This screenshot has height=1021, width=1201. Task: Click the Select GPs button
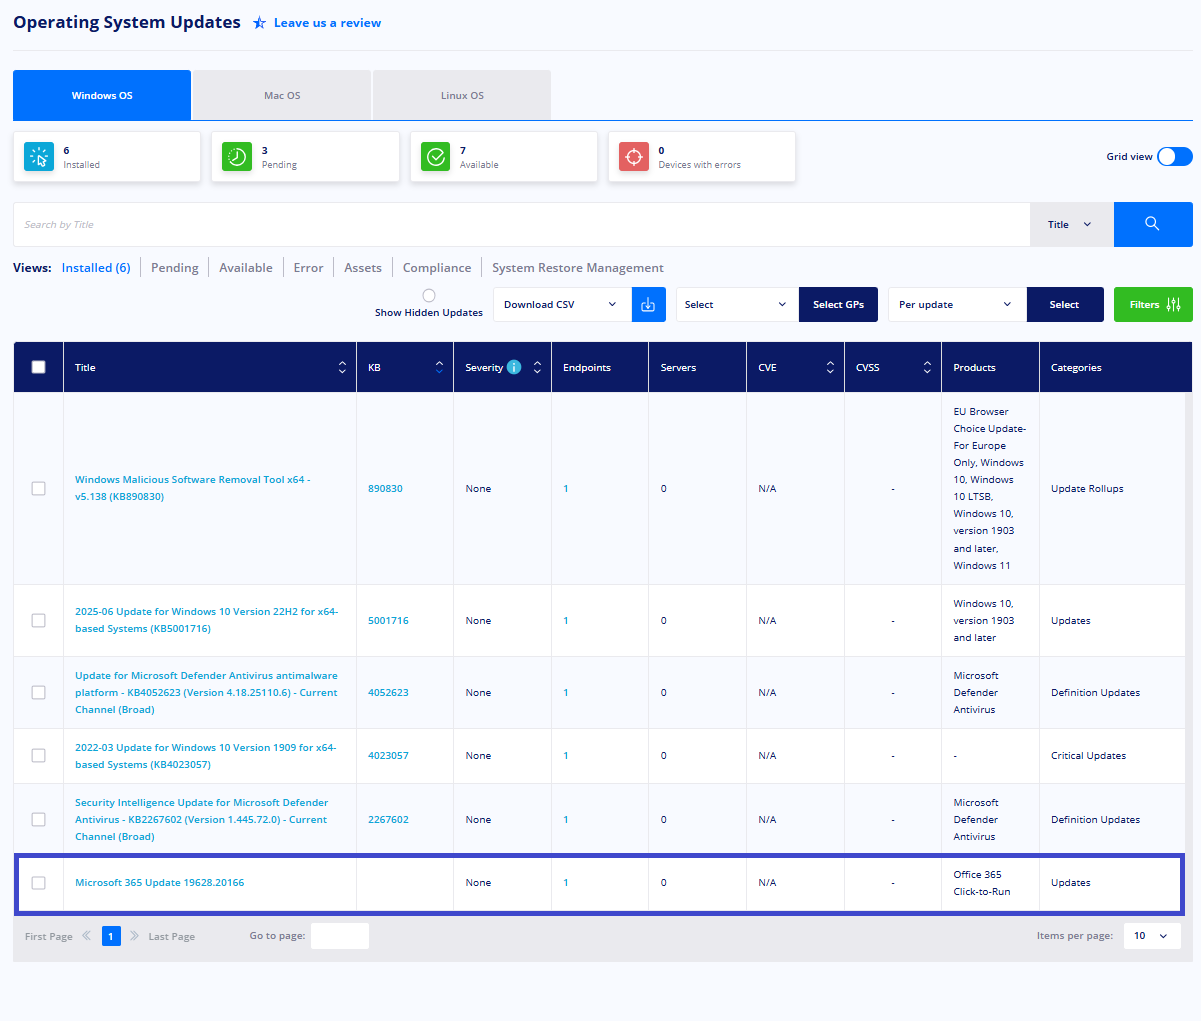click(838, 305)
